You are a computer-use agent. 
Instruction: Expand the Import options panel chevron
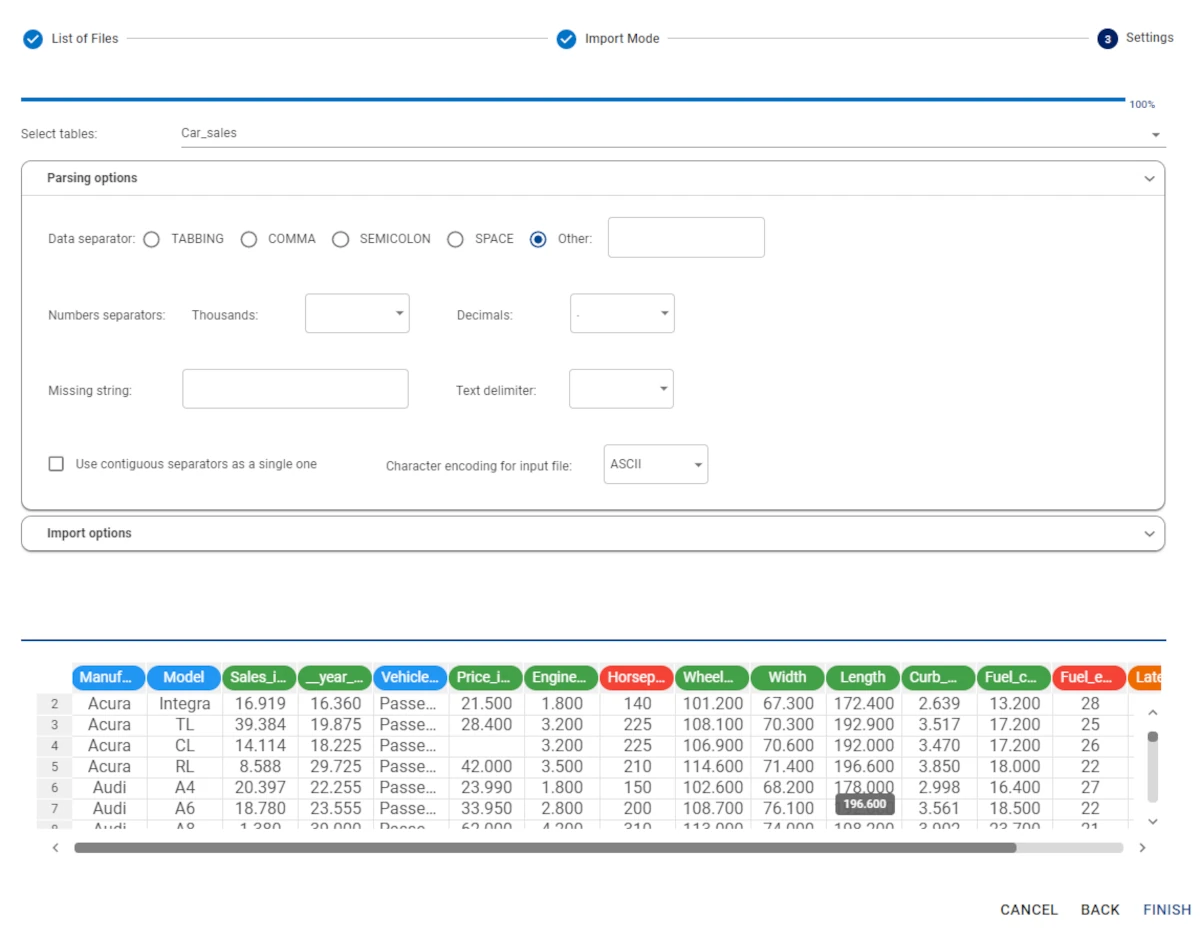point(1149,533)
